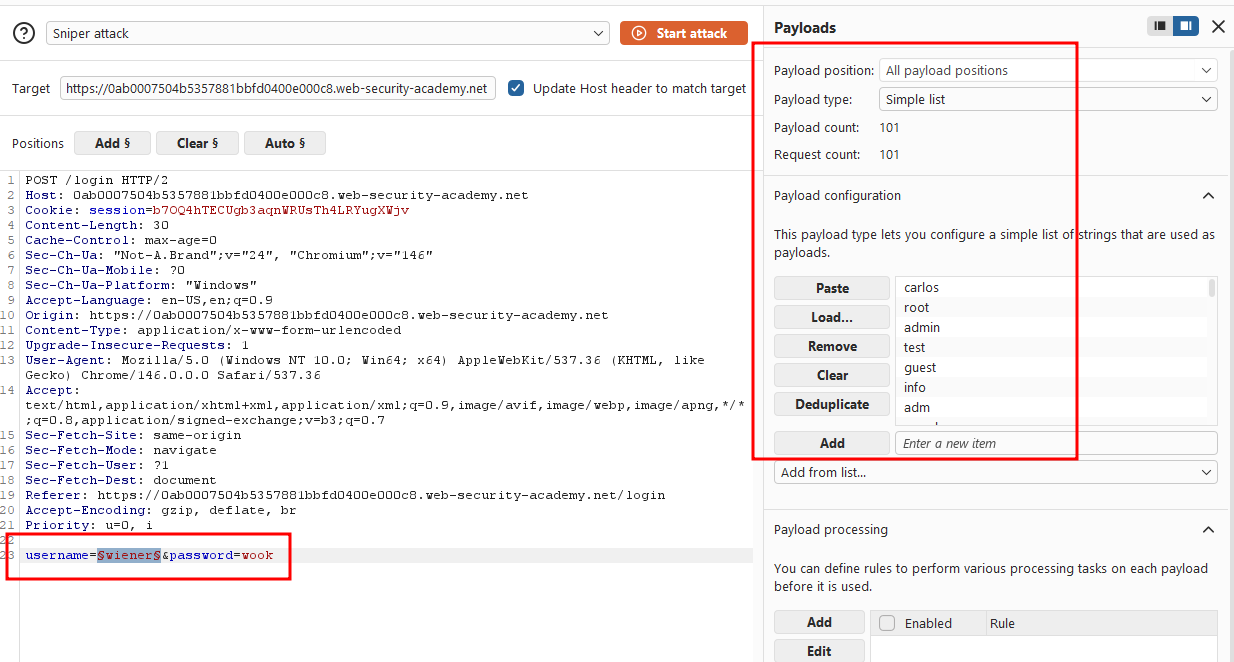Open the Add from list dropdown
The height and width of the screenshot is (662, 1234).
(x=996, y=472)
